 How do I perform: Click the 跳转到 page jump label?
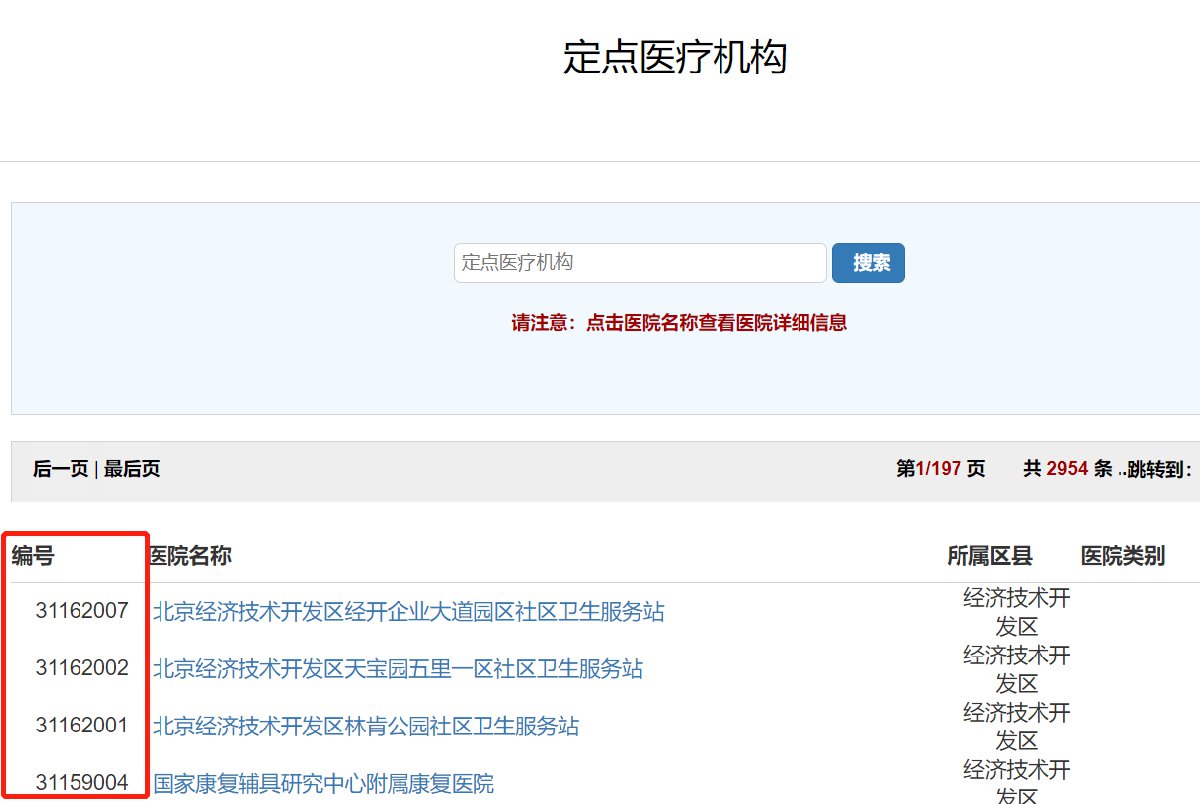tap(1158, 469)
